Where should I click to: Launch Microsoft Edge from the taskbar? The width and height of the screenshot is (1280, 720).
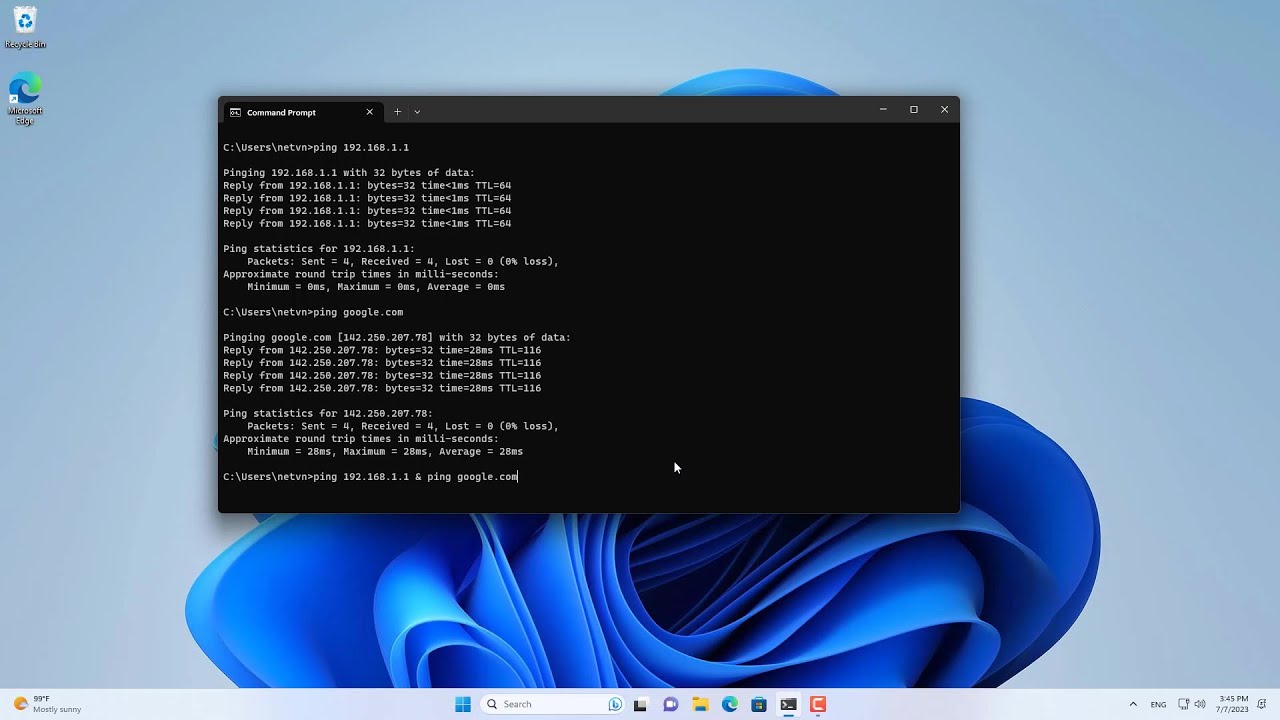(730, 704)
